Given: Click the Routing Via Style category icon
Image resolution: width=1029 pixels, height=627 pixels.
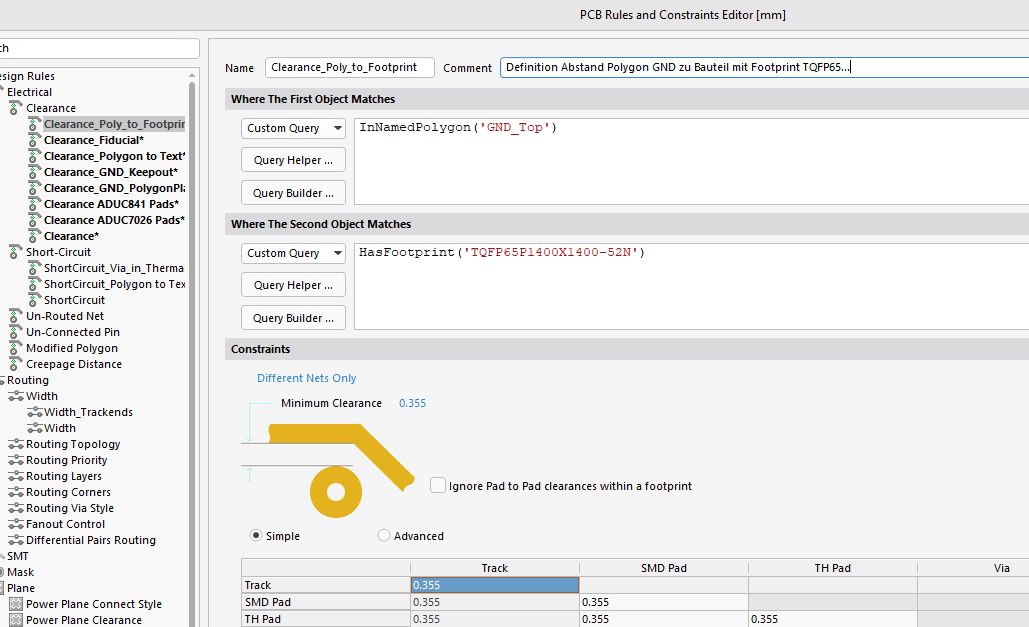Looking at the screenshot, I should tap(16, 508).
